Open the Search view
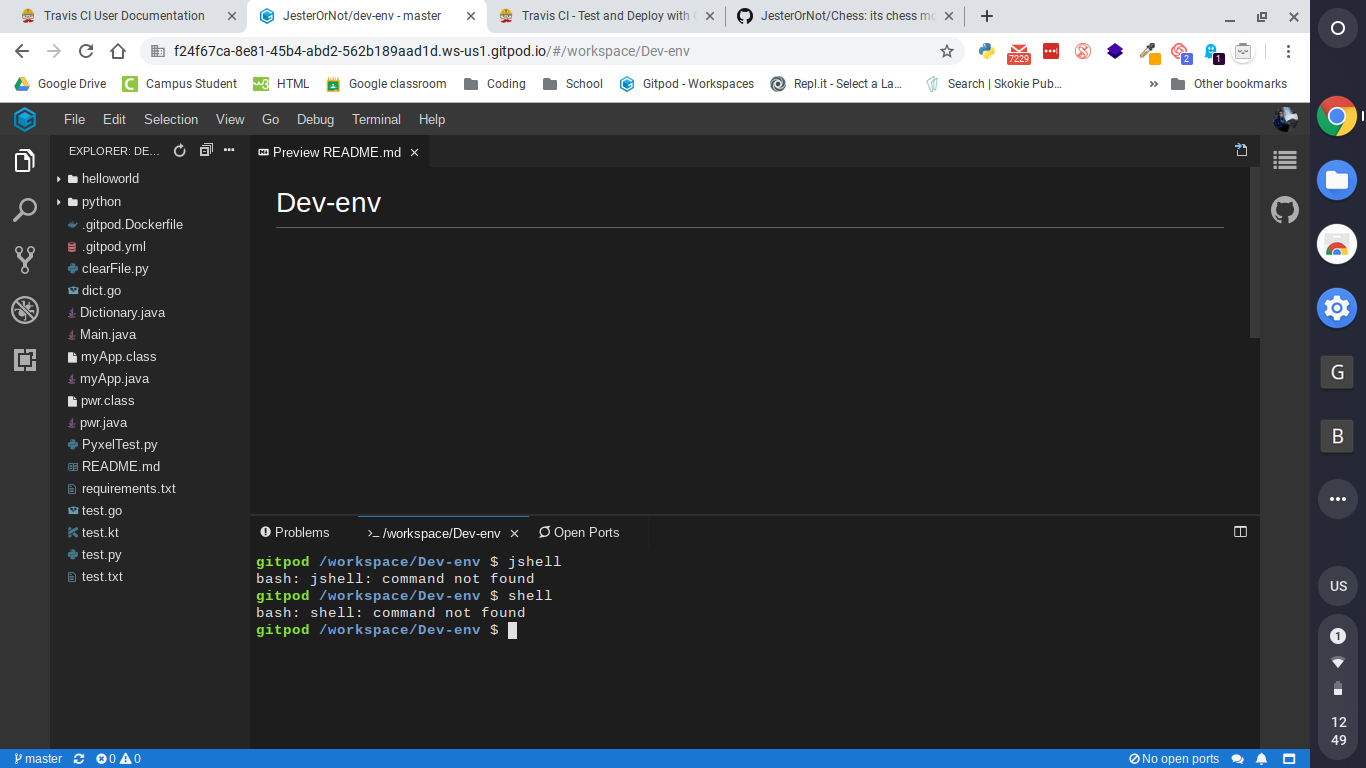 (x=25, y=210)
